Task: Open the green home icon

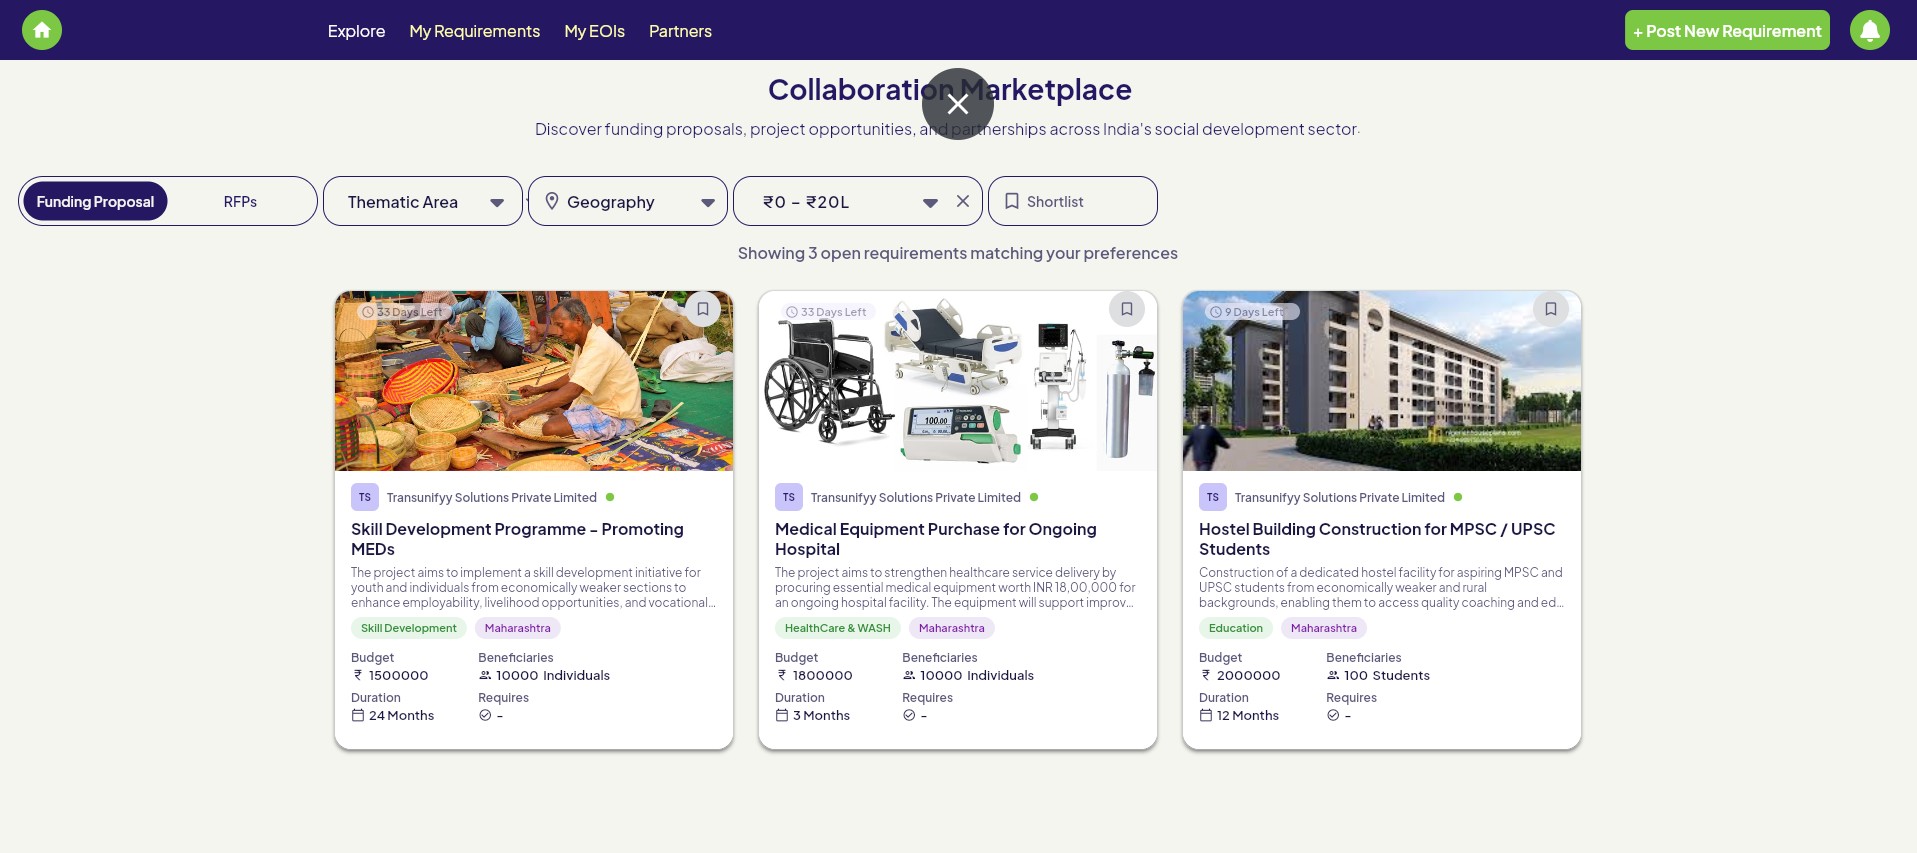Action: click(x=42, y=30)
